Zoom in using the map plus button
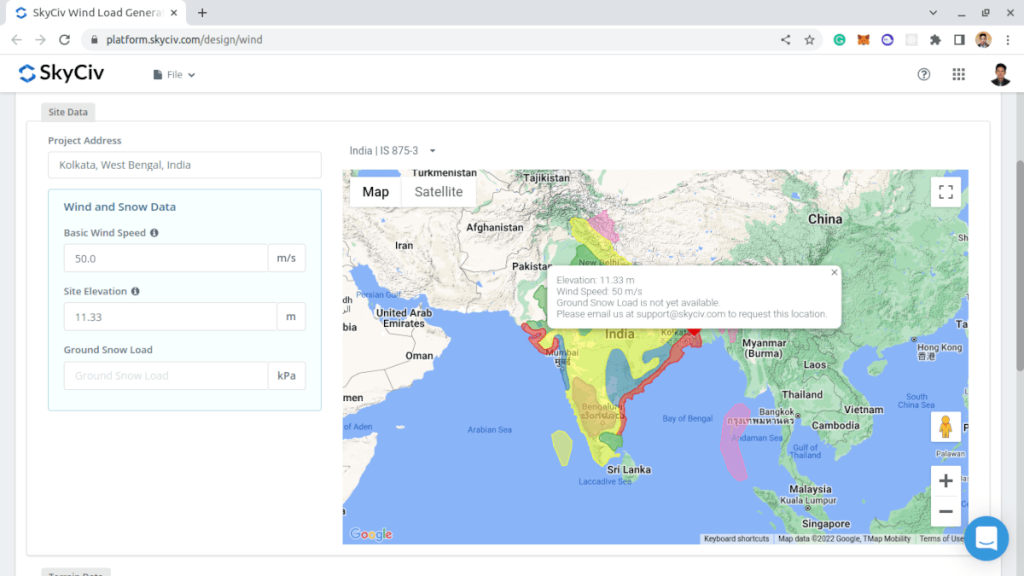Viewport: 1024px width, 576px height. click(x=945, y=481)
